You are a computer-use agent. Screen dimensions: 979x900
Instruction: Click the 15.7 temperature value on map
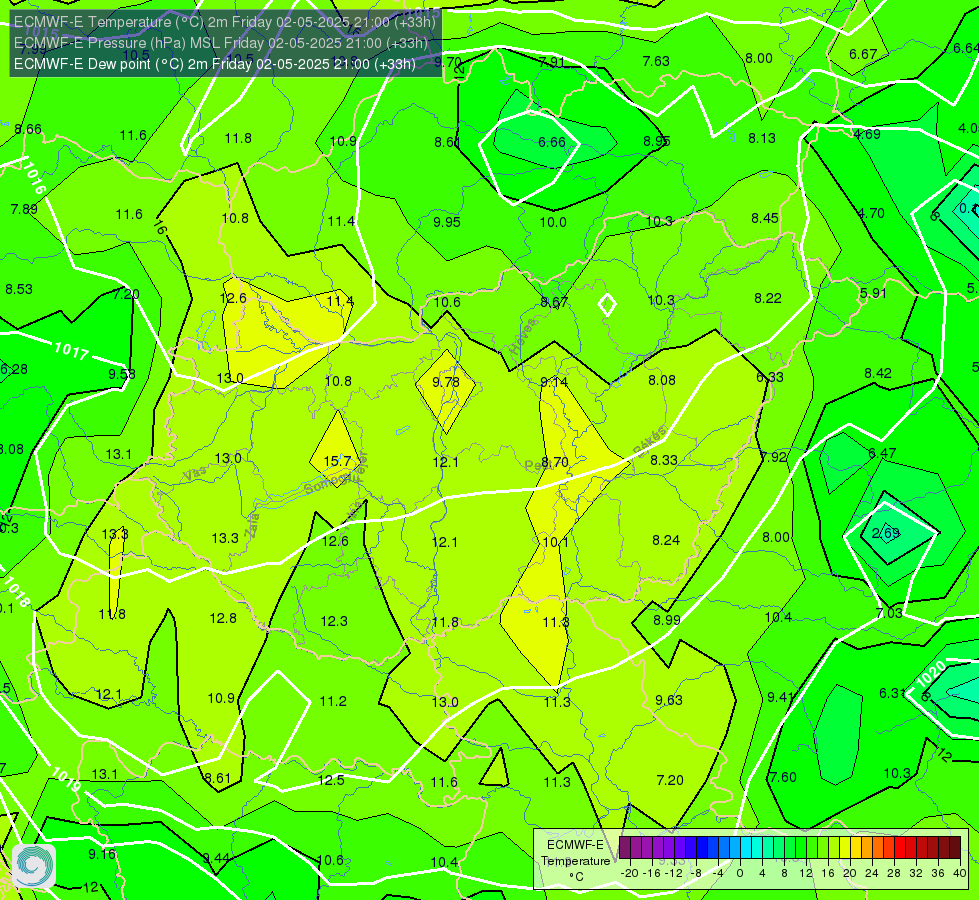(x=337, y=461)
